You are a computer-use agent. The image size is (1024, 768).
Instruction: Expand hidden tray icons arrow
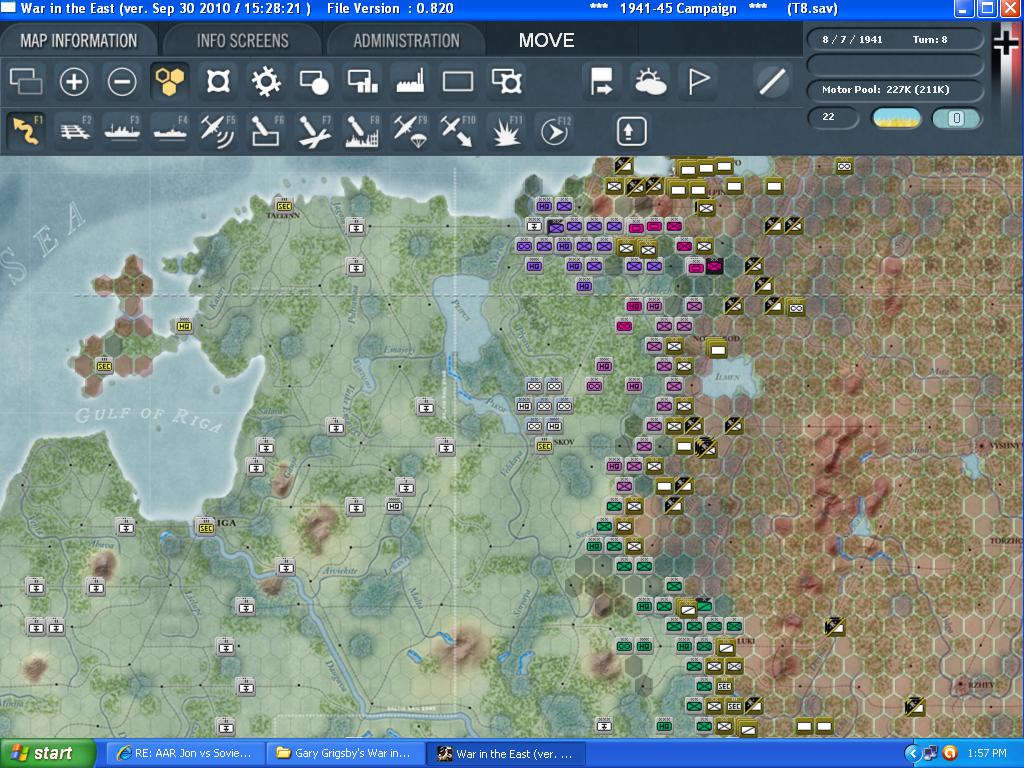point(912,754)
